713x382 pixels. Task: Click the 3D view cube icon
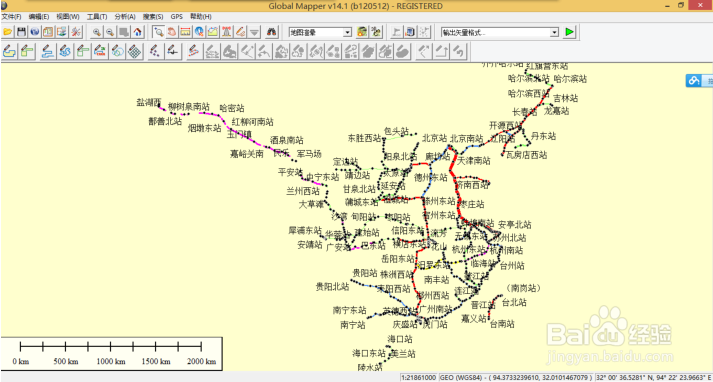coord(410,32)
